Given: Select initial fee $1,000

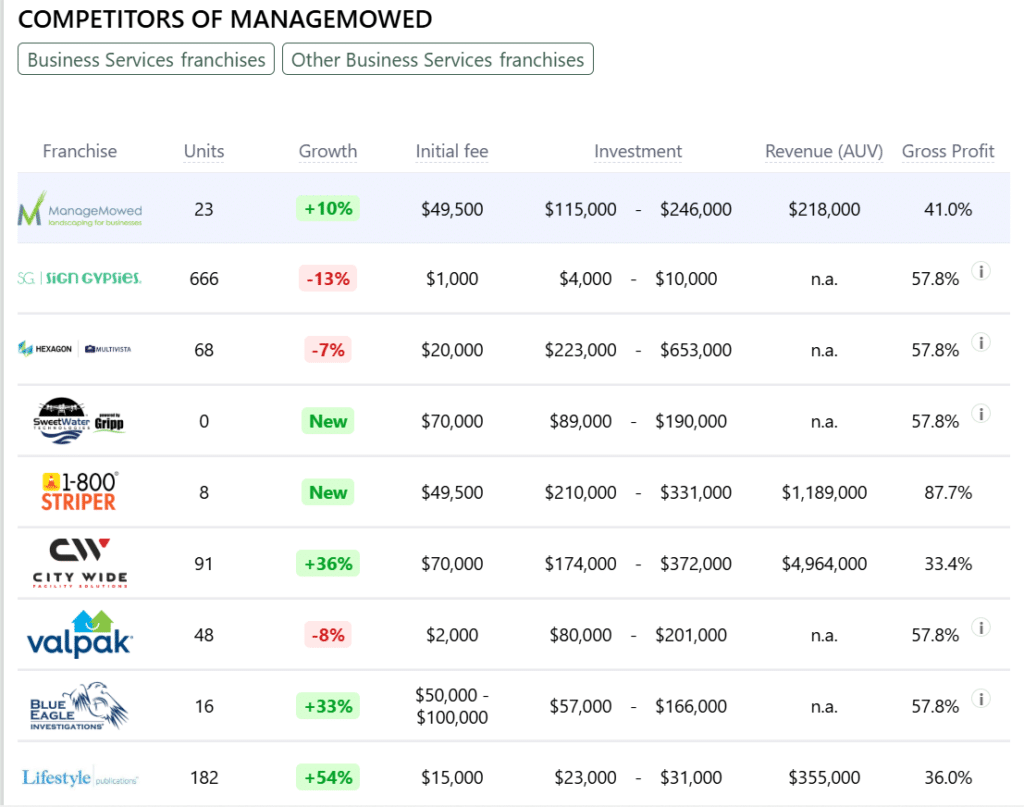Looking at the screenshot, I should coord(452,279).
